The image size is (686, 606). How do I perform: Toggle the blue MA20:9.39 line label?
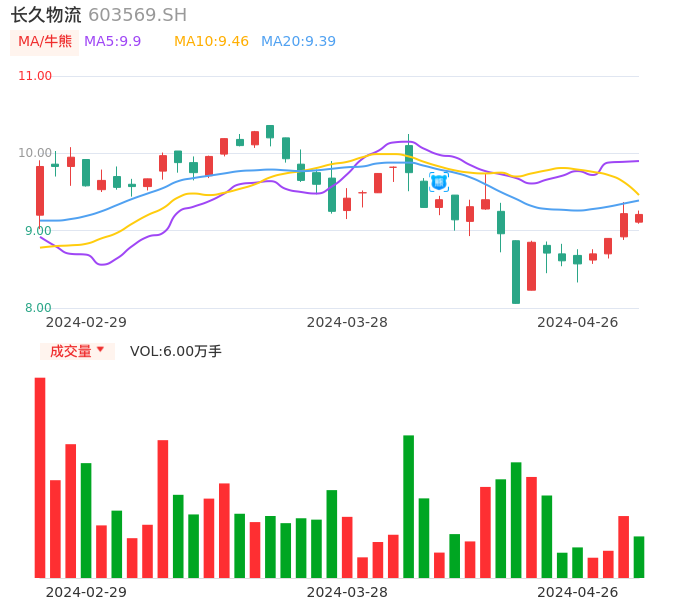[298, 42]
